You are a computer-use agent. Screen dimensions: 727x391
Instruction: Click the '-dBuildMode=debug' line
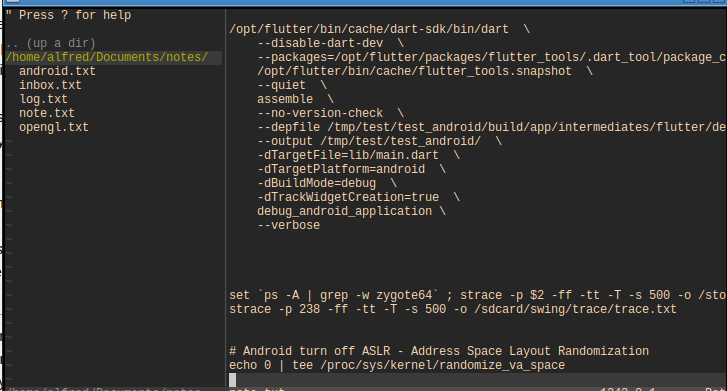[327, 183]
